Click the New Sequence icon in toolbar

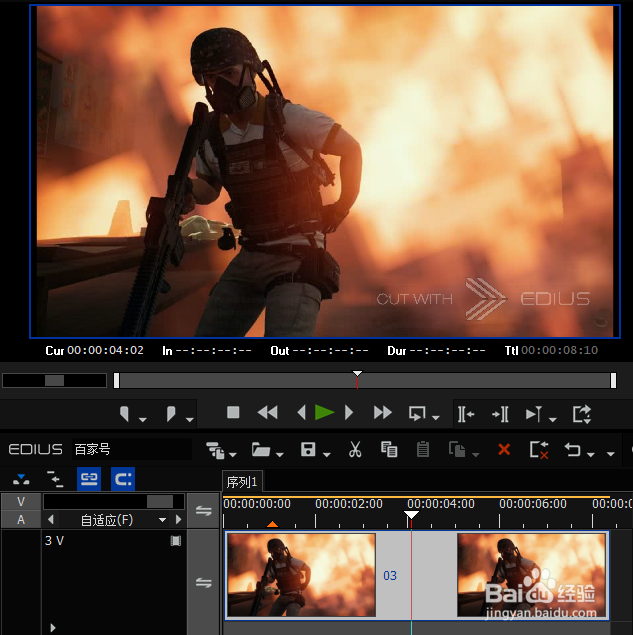[215, 450]
